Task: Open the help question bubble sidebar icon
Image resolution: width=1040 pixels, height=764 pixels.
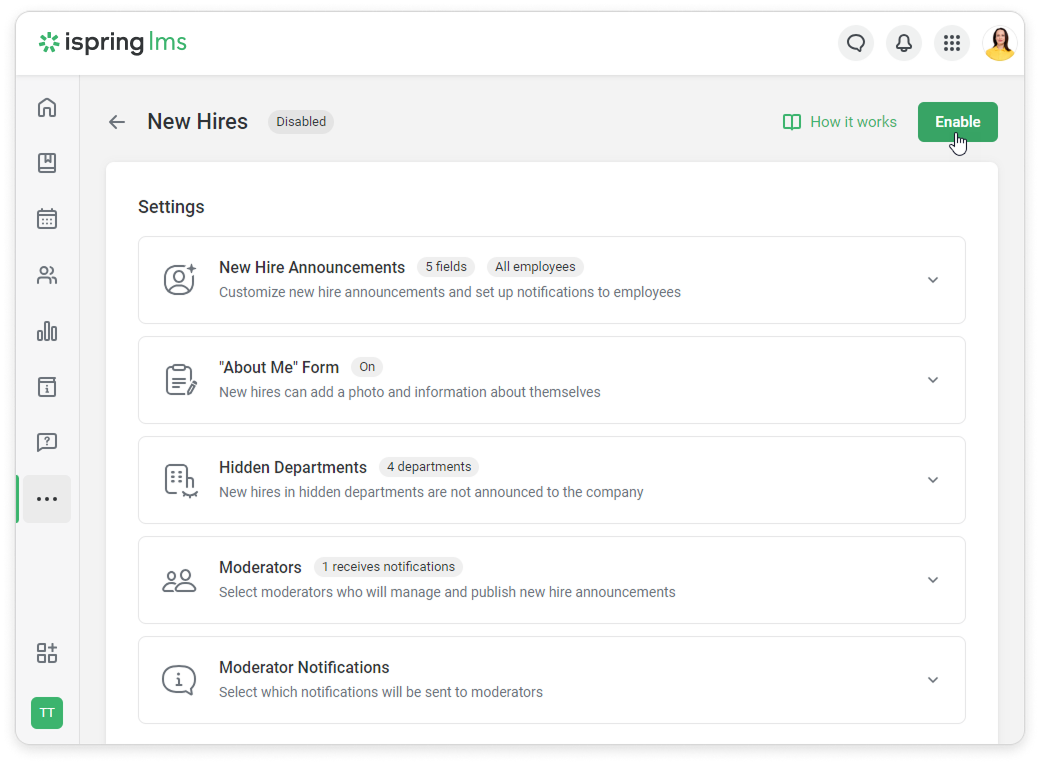Action: (x=47, y=442)
